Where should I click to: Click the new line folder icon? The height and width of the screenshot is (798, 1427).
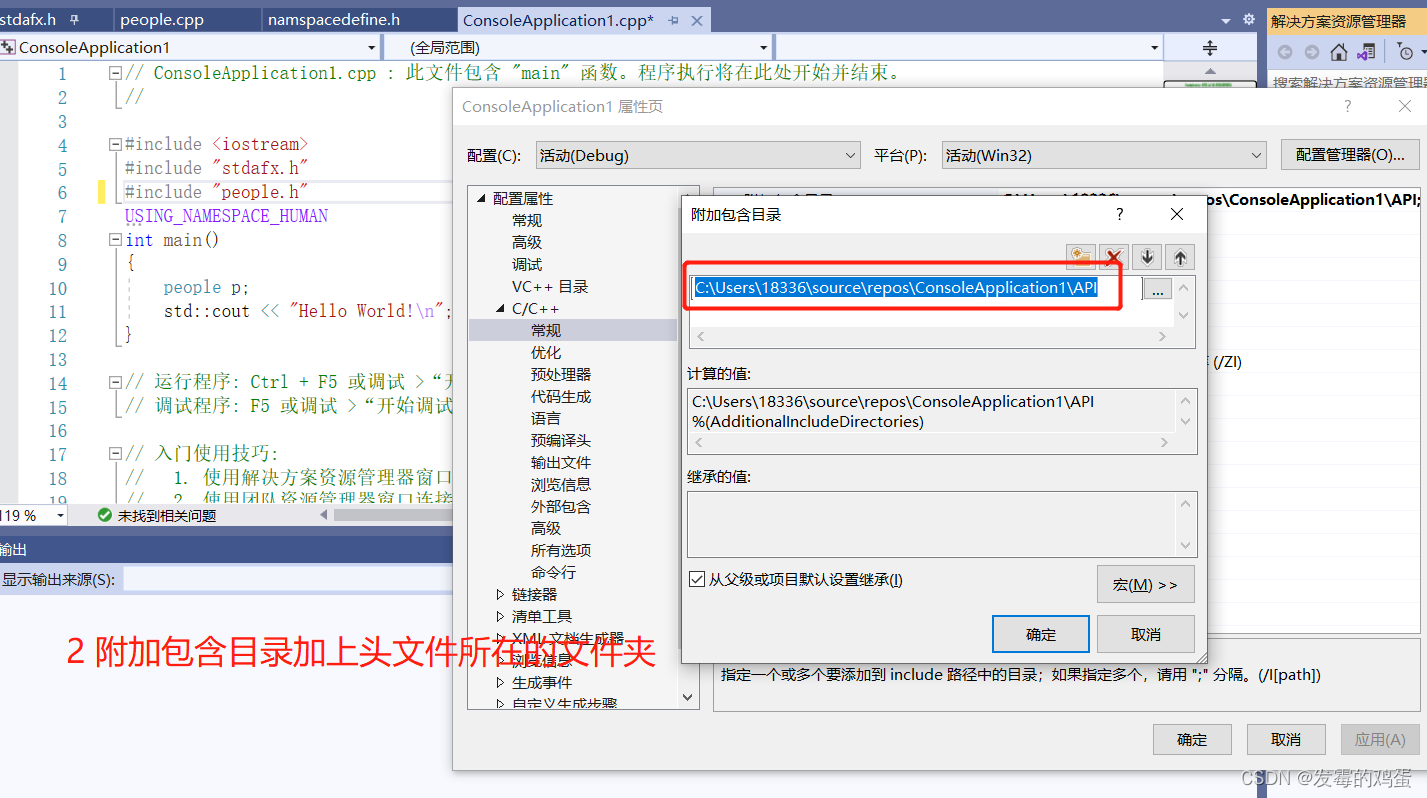click(1081, 257)
